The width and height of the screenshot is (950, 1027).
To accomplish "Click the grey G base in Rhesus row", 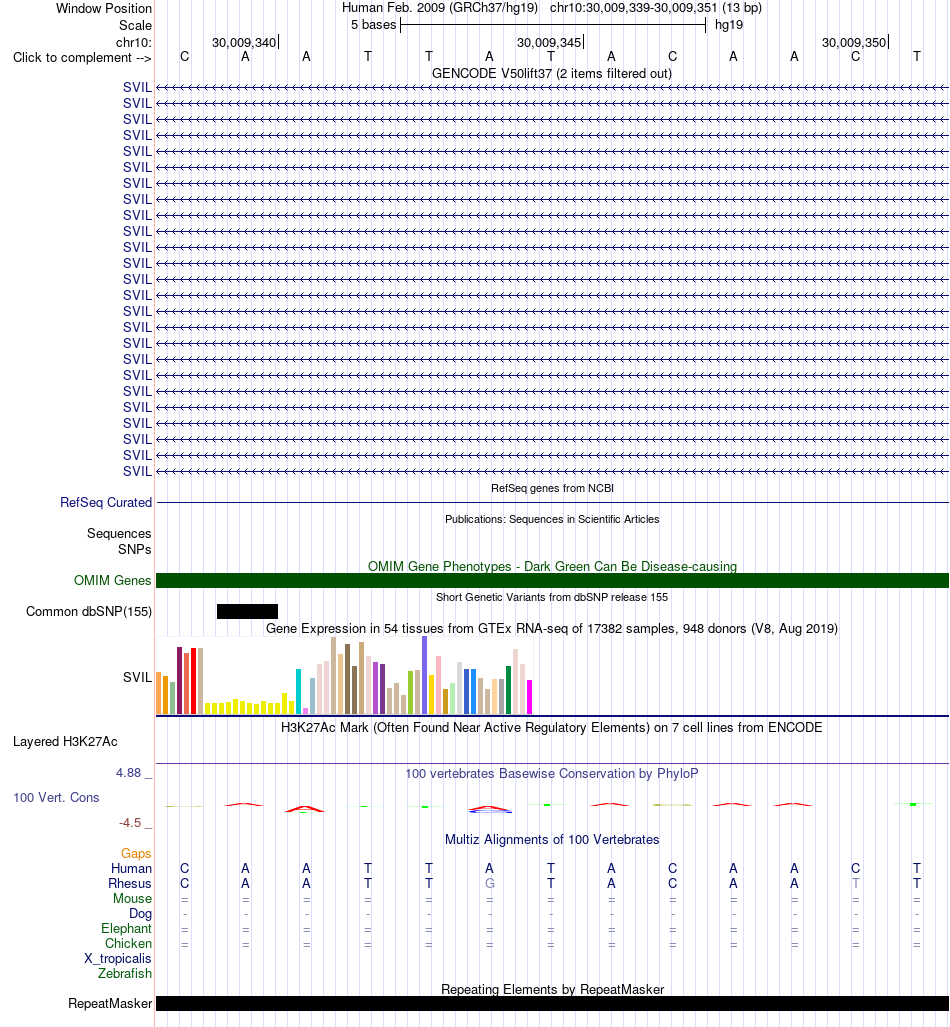I will pos(489,884).
